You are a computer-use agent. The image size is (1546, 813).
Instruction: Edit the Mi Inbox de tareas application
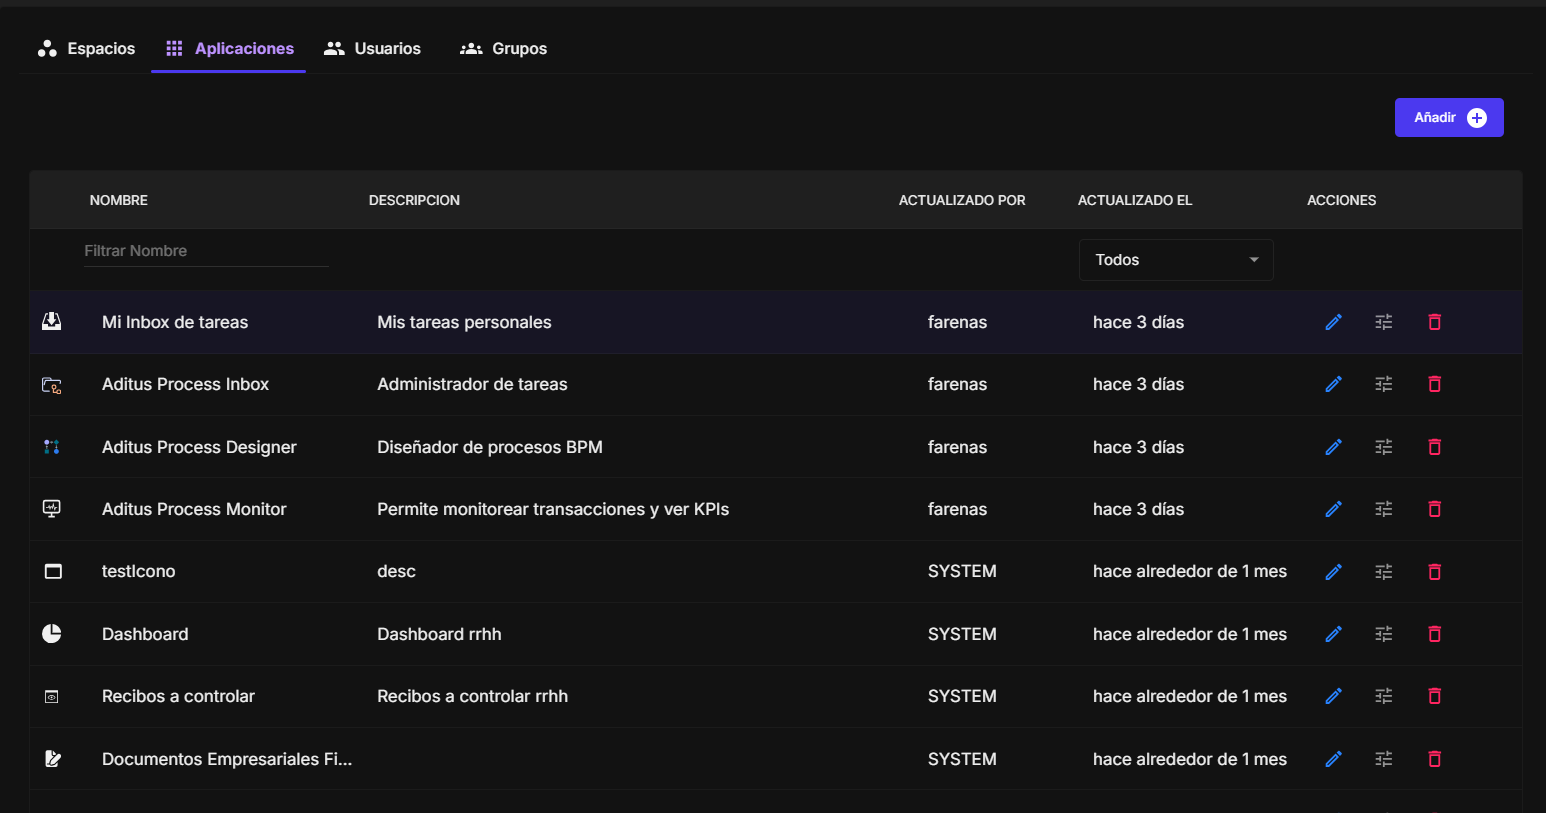1333,322
